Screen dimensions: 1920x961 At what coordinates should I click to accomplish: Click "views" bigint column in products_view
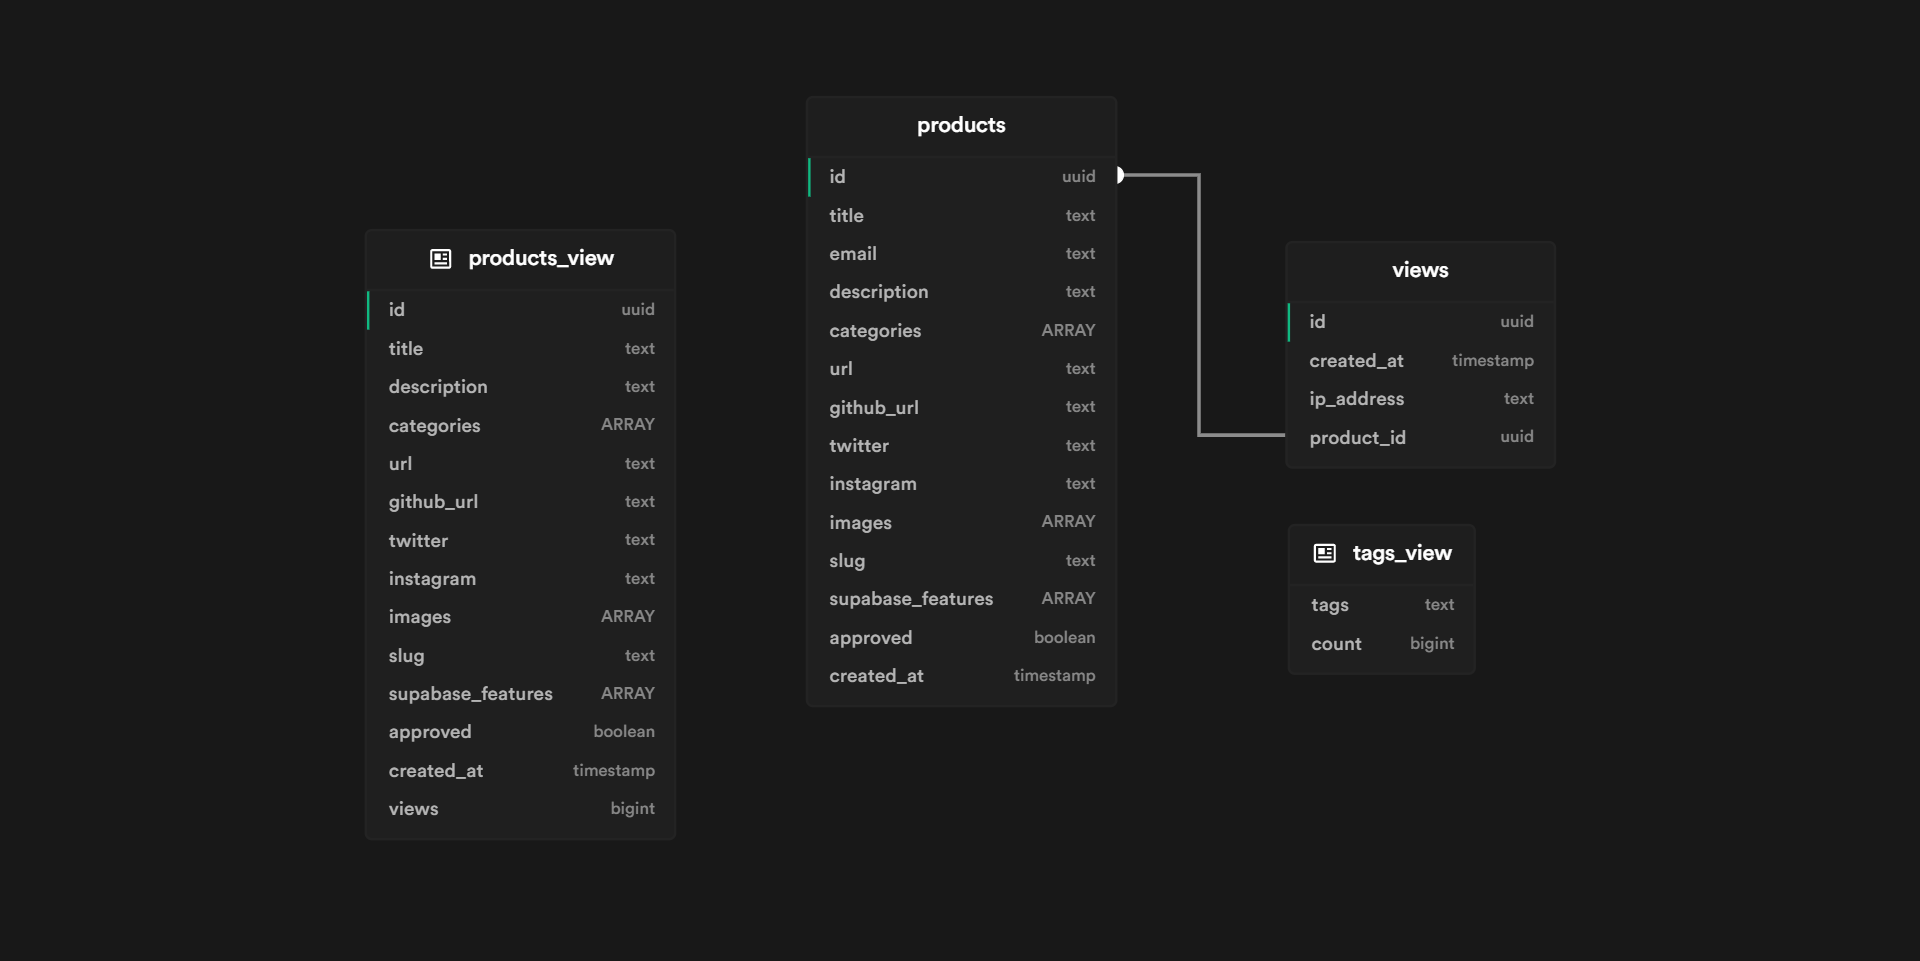coord(520,809)
